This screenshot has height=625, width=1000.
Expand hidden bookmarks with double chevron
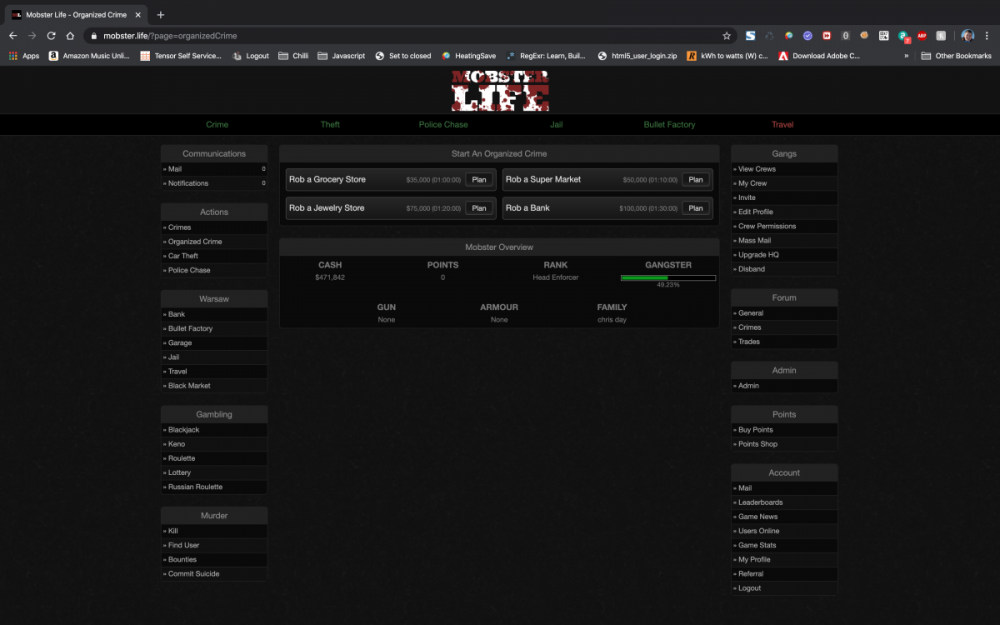(906, 56)
